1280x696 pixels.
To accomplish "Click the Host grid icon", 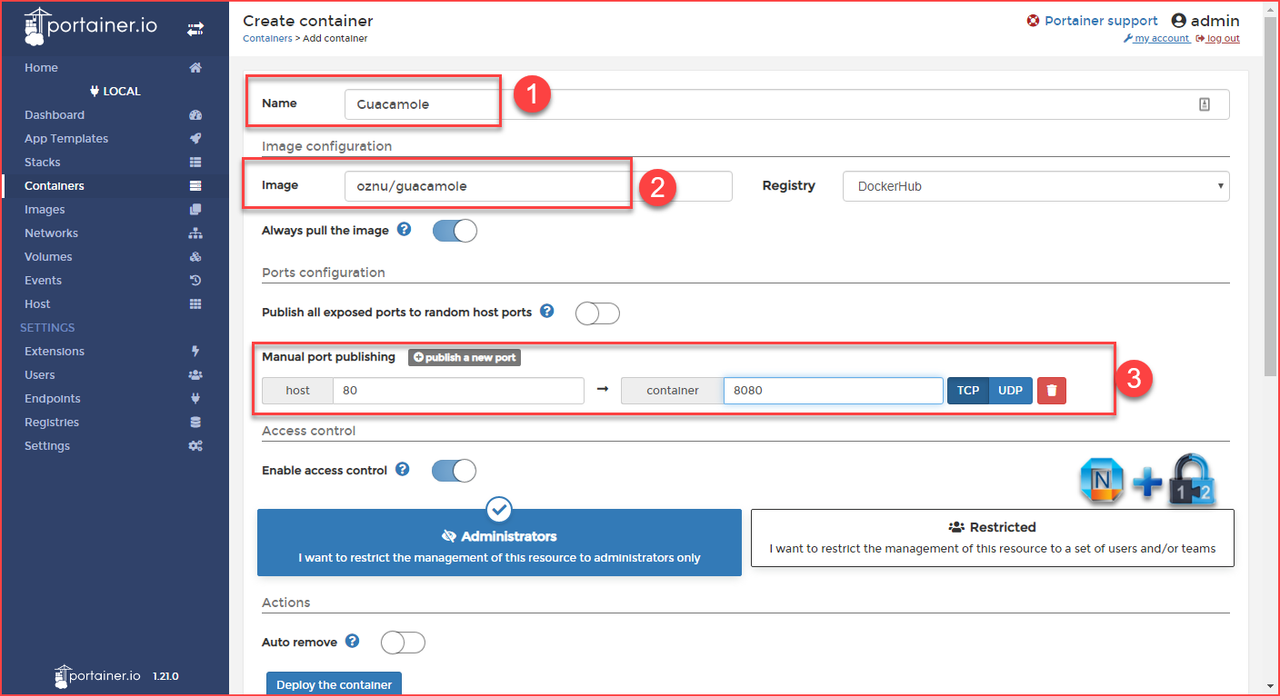I will pos(196,304).
